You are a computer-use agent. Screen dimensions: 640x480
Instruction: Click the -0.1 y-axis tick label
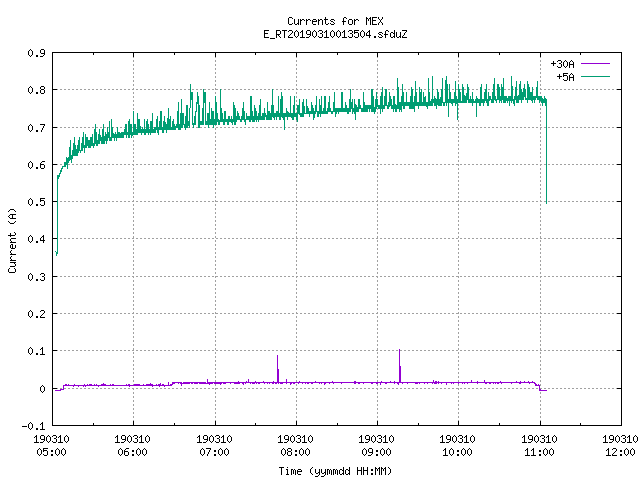click(x=33, y=426)
